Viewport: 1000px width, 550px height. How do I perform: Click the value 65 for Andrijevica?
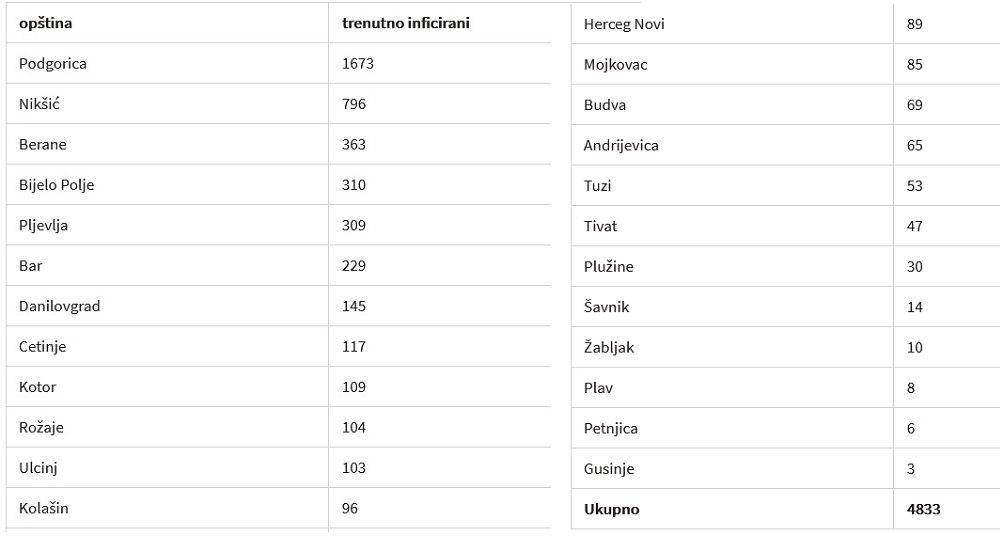[915, 145]
